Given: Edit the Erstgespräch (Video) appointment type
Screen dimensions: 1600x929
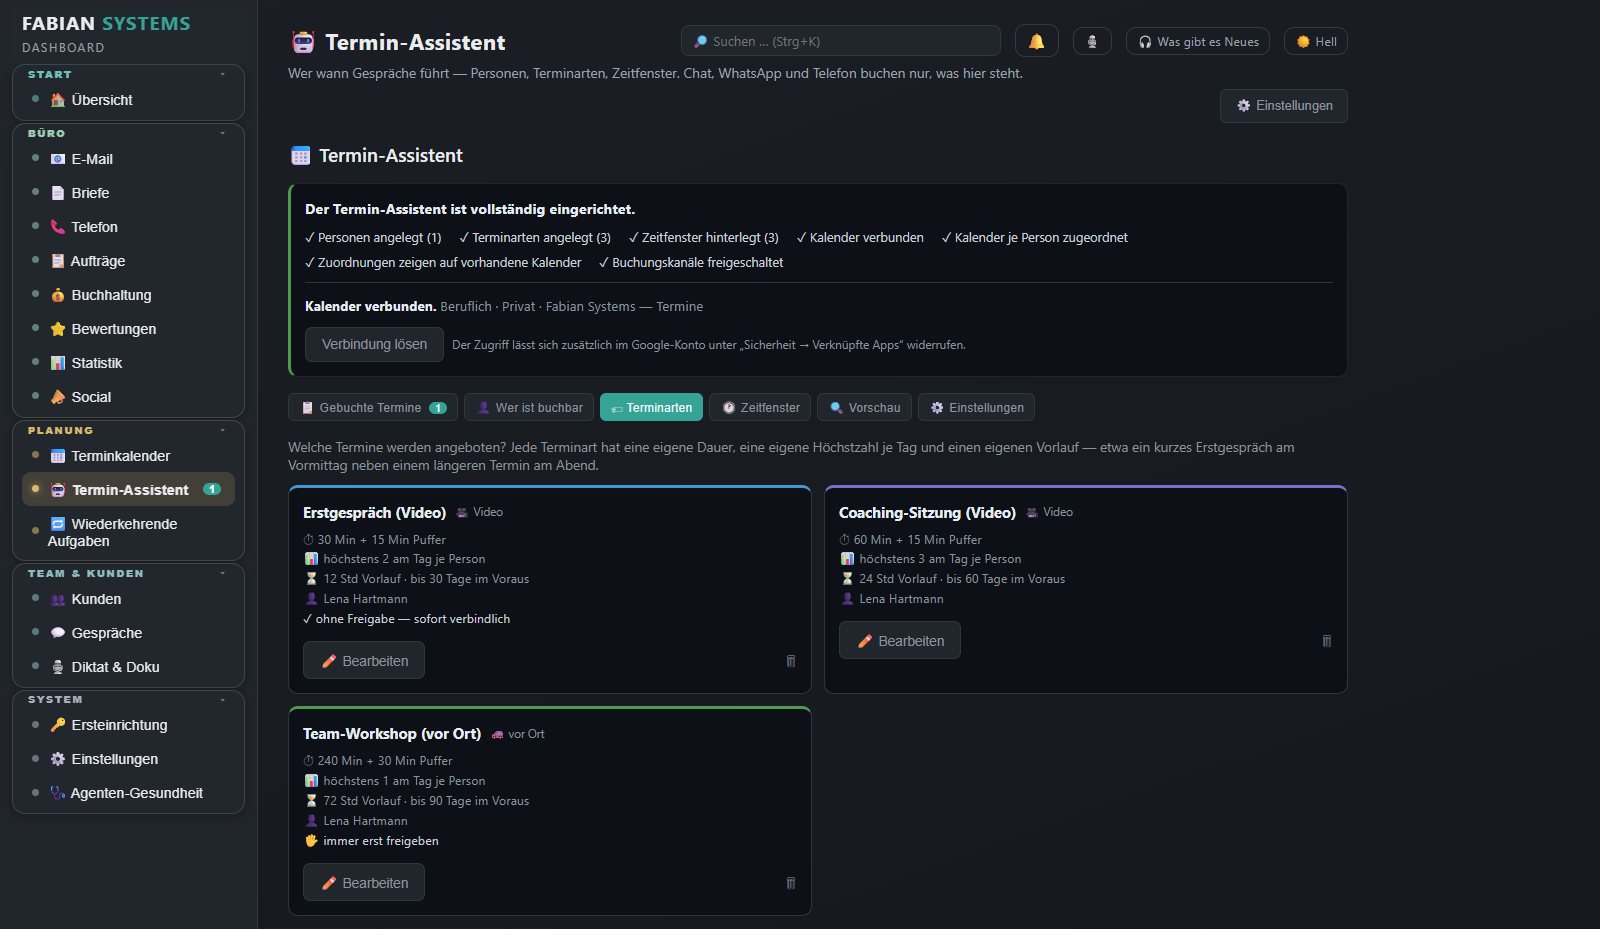Looking at the screenshot, I should pos(364,661).
